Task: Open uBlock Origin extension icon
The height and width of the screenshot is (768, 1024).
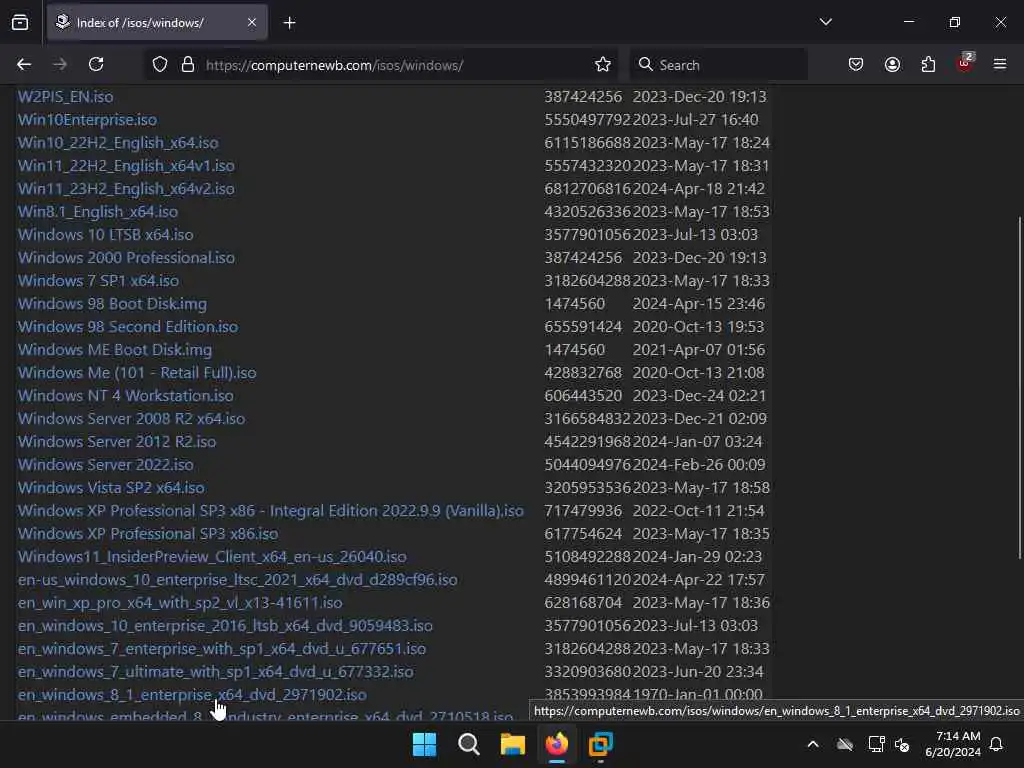Action: click(x=965, y=63)
